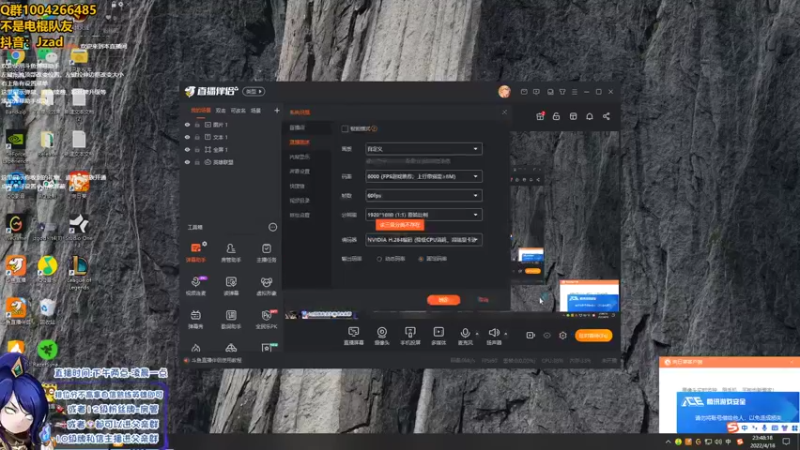Click the padlock icon above the preview

[x=556, y=116]
